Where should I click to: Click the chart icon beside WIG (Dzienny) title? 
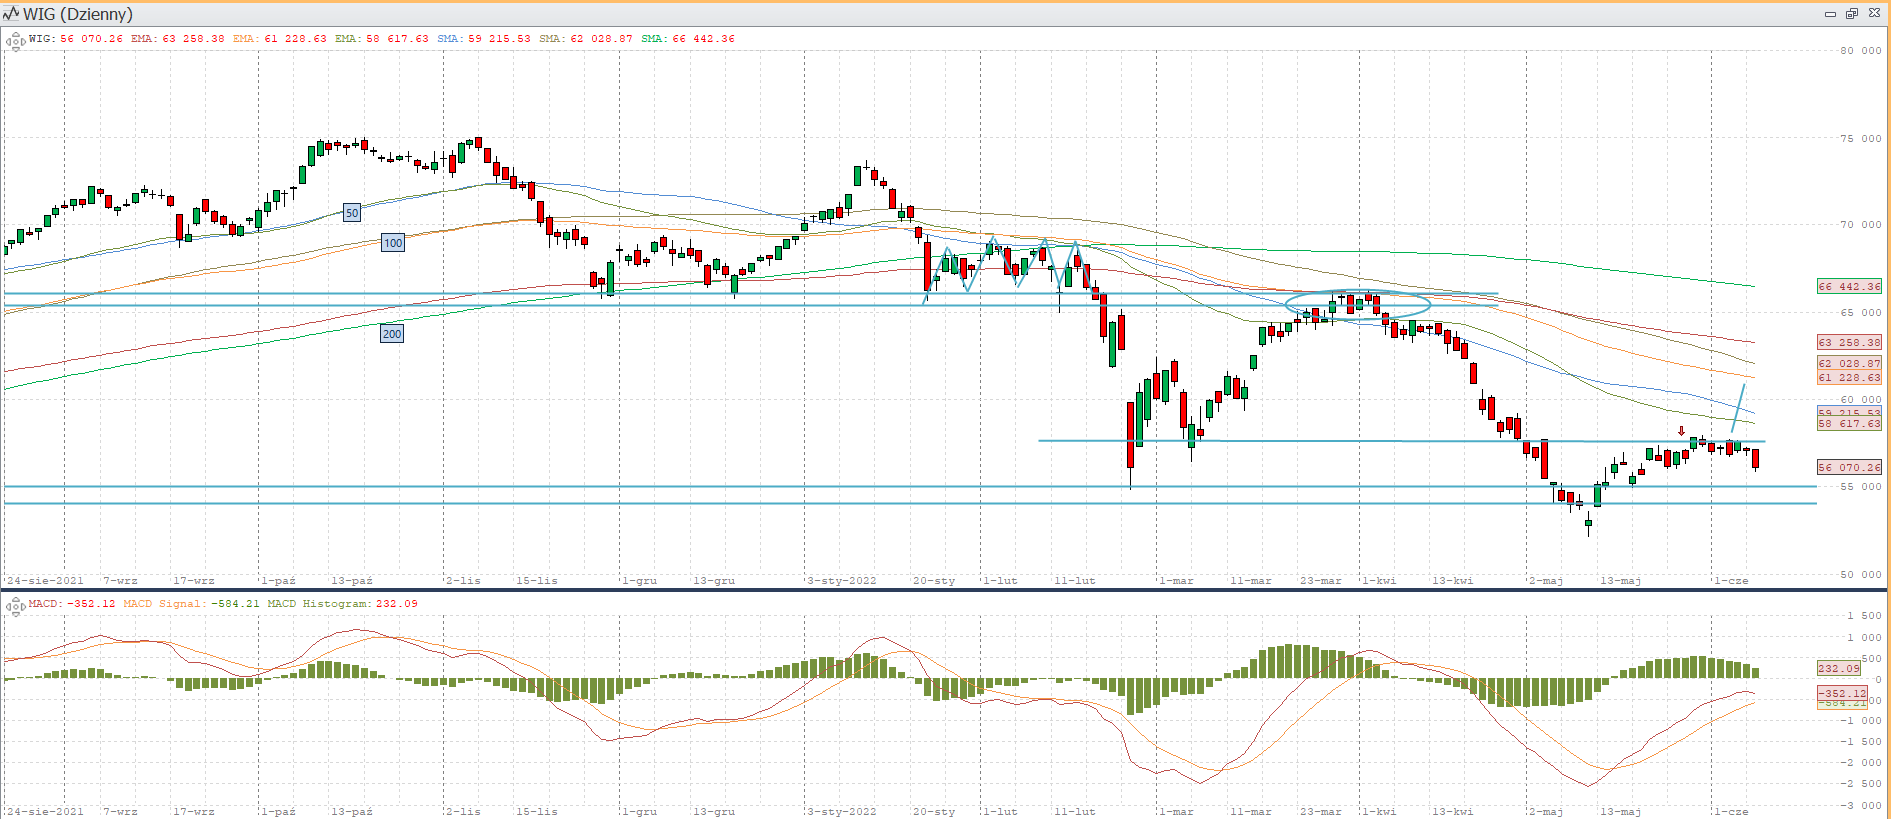[x=11, y=14]
